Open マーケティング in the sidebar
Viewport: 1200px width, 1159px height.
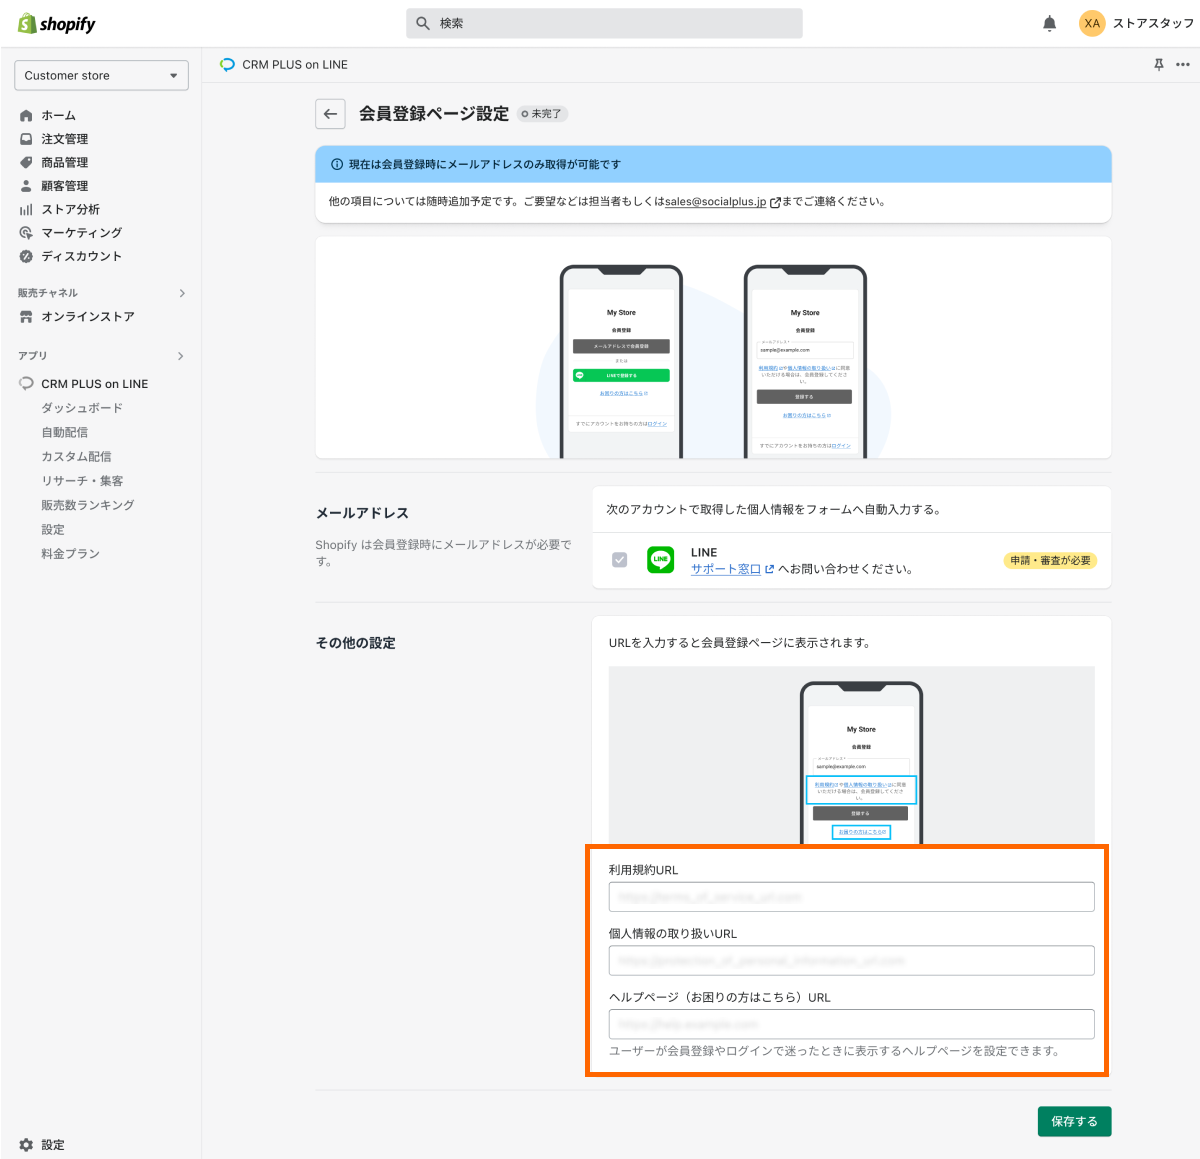point(82,232)
